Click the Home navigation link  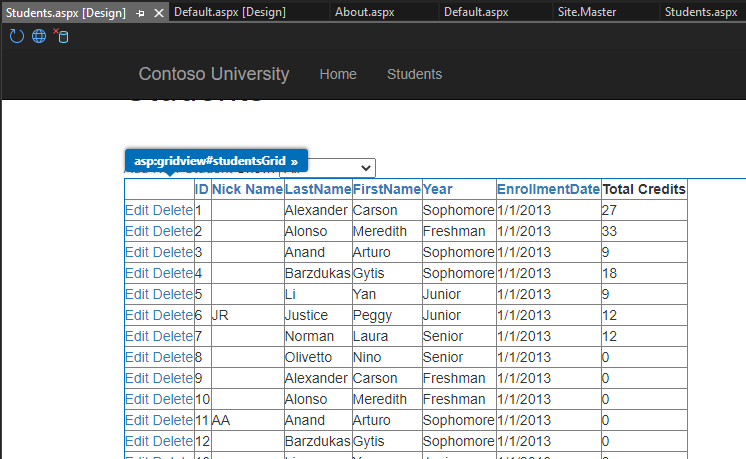pyautogui.click(x=338, y=74)
